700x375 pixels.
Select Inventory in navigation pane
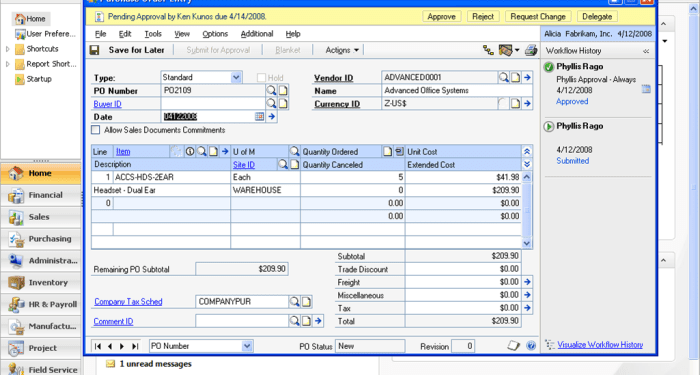[41, 283]
